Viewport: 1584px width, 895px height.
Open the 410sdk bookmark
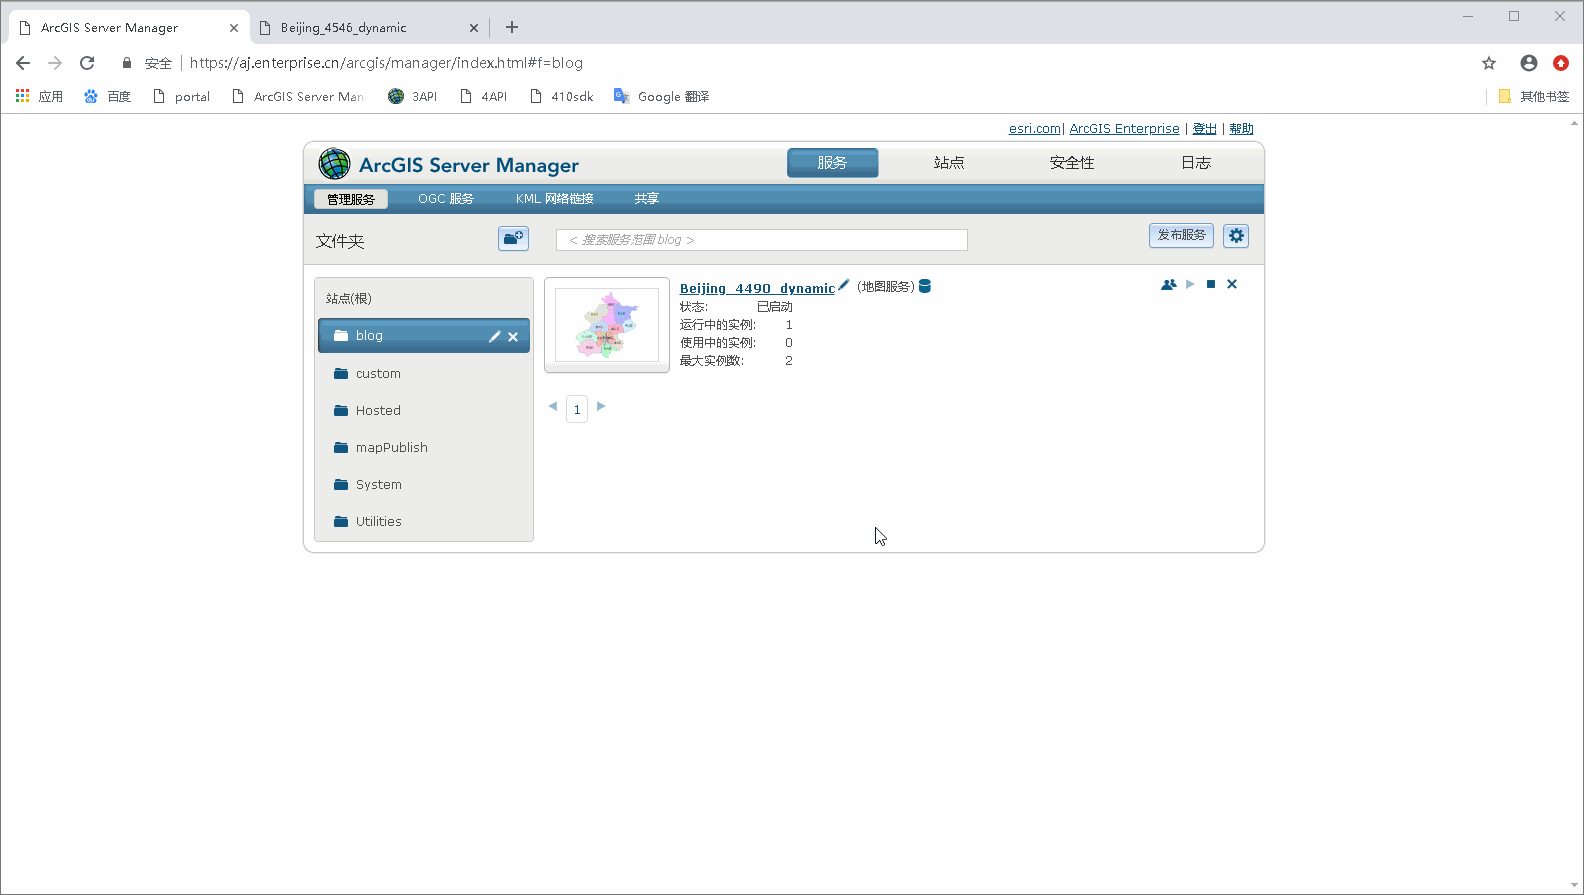561,96
